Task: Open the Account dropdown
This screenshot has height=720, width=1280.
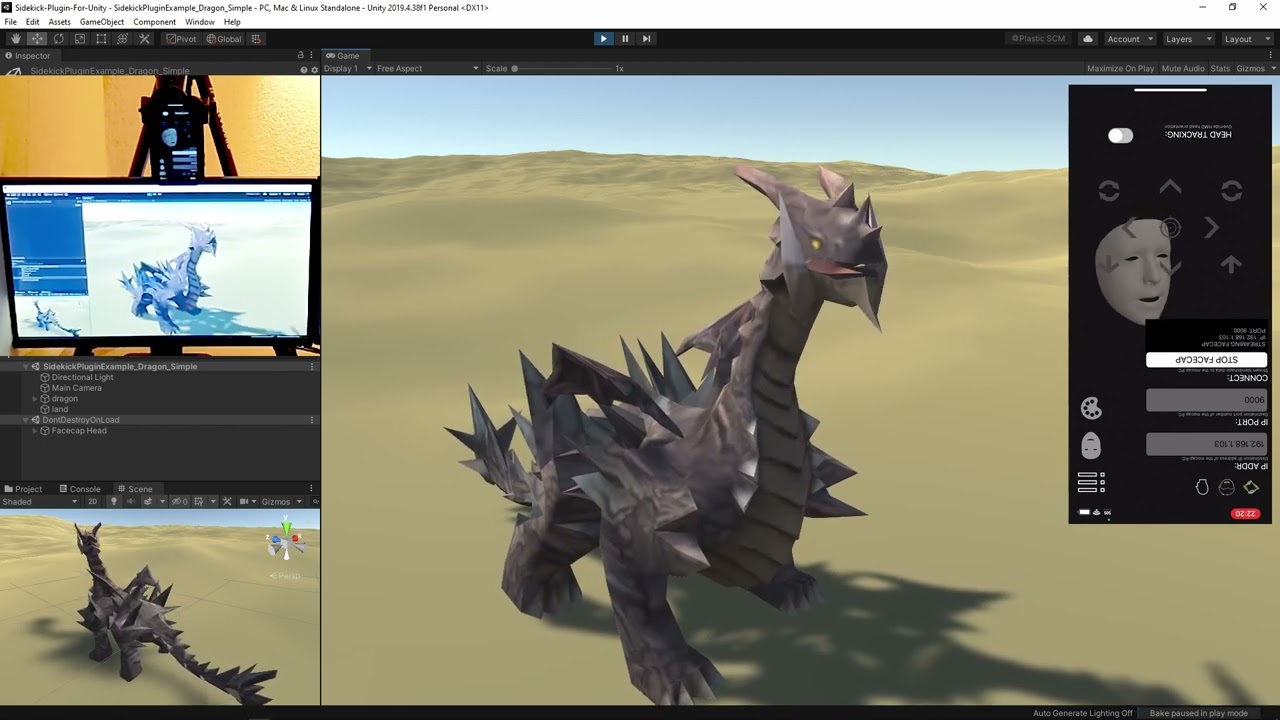Action: point(1130,39)
